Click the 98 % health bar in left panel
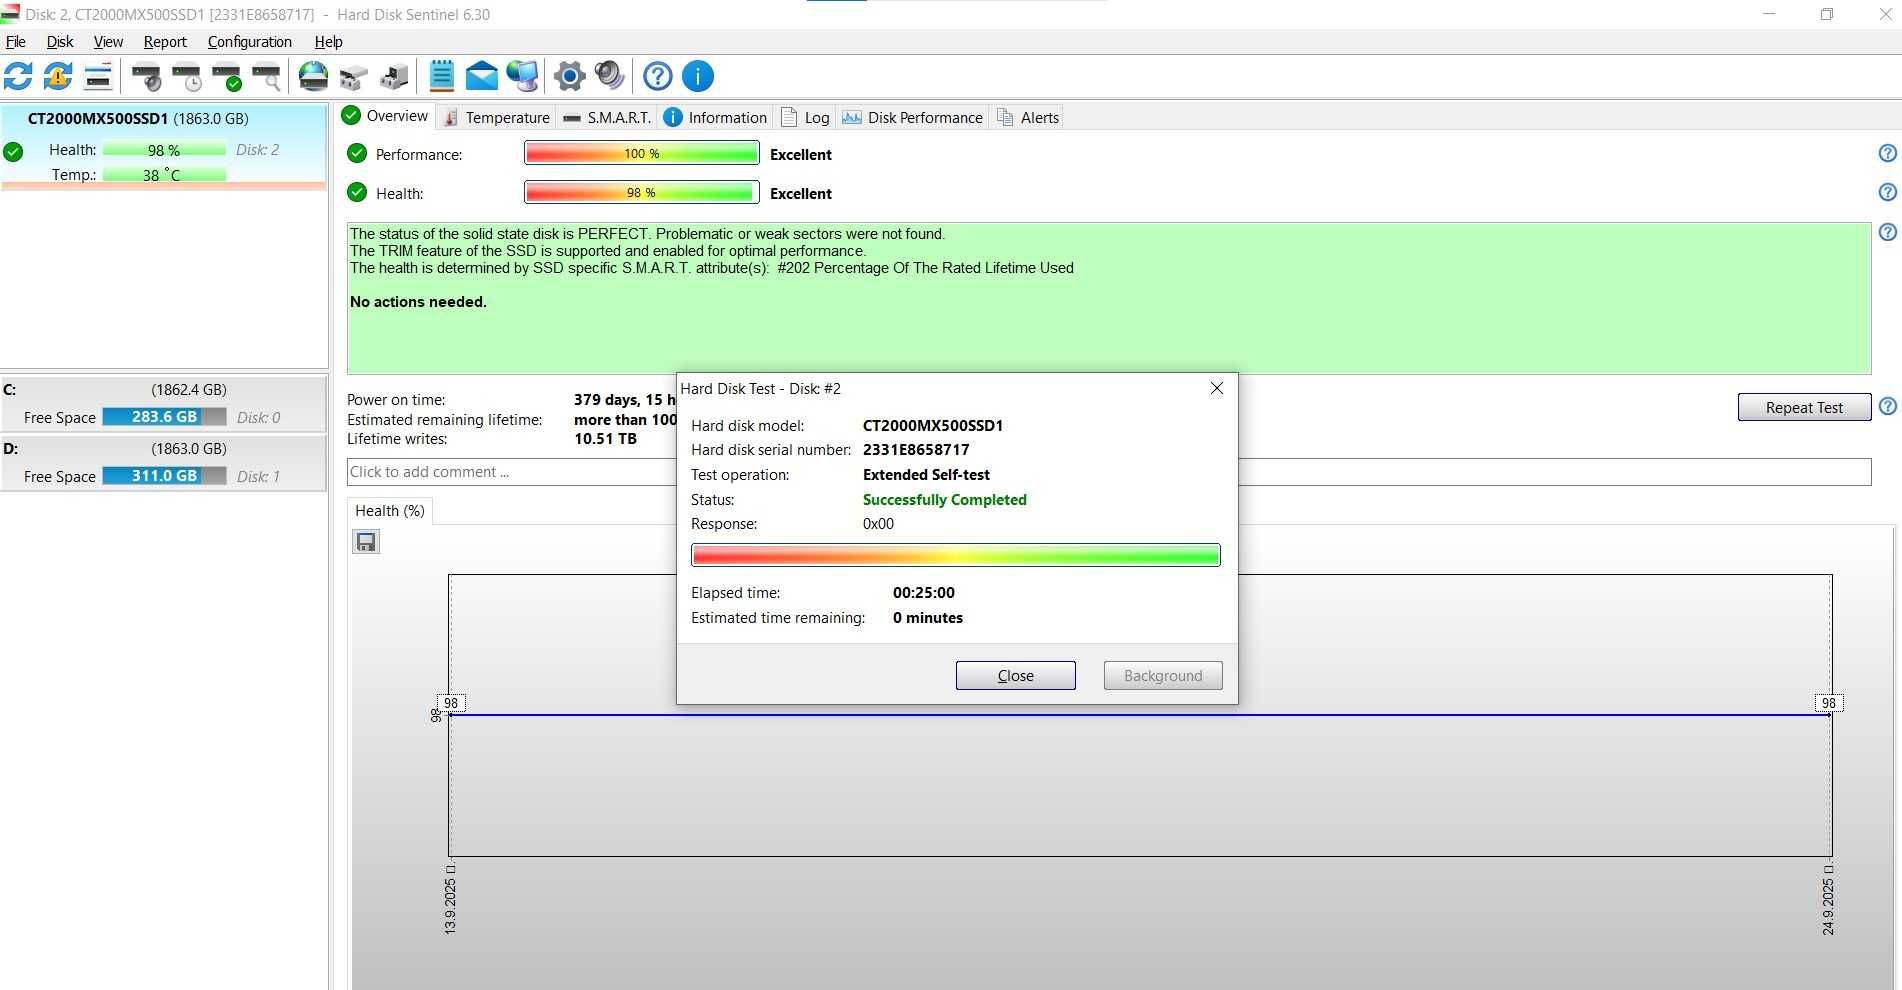This screenshot has width=1902, height=990. click(165, 150)
